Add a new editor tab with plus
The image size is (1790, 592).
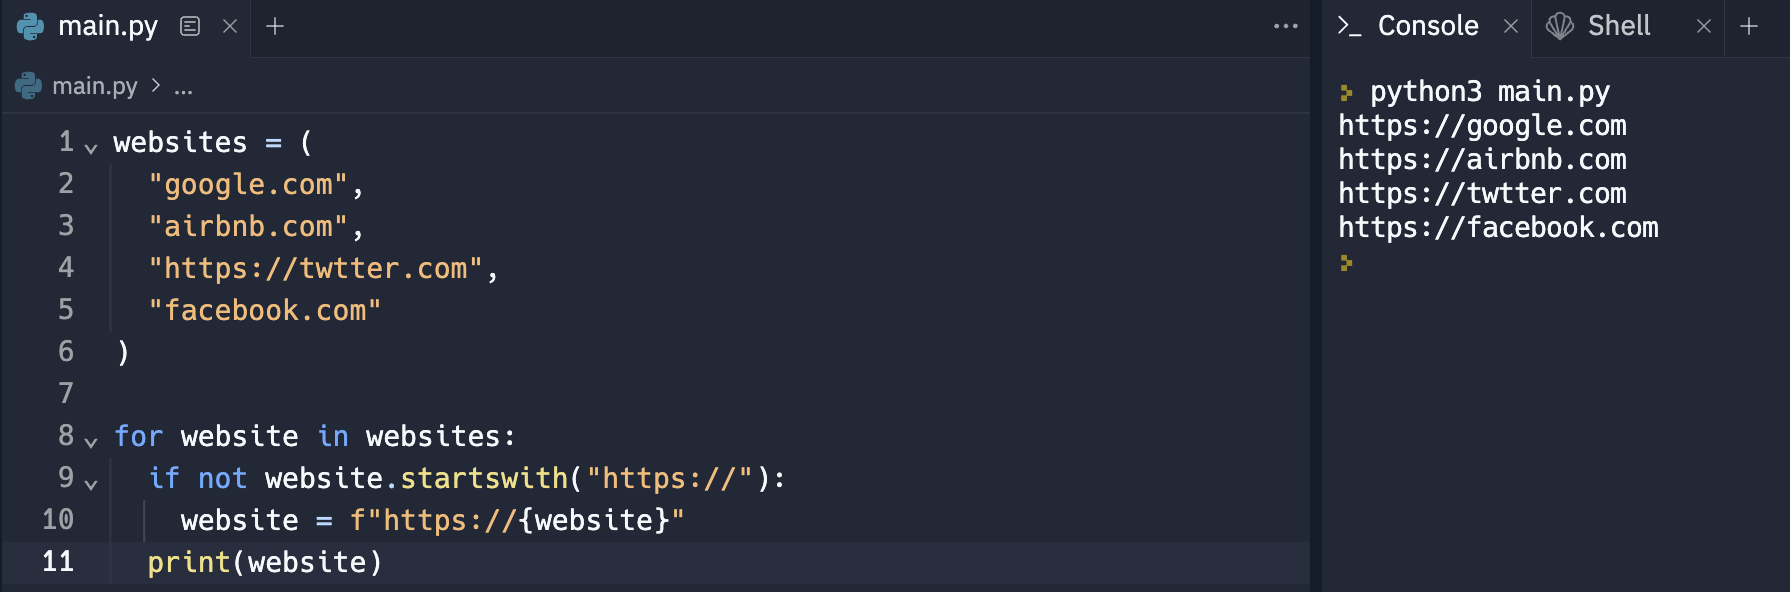tap(275, 27)
